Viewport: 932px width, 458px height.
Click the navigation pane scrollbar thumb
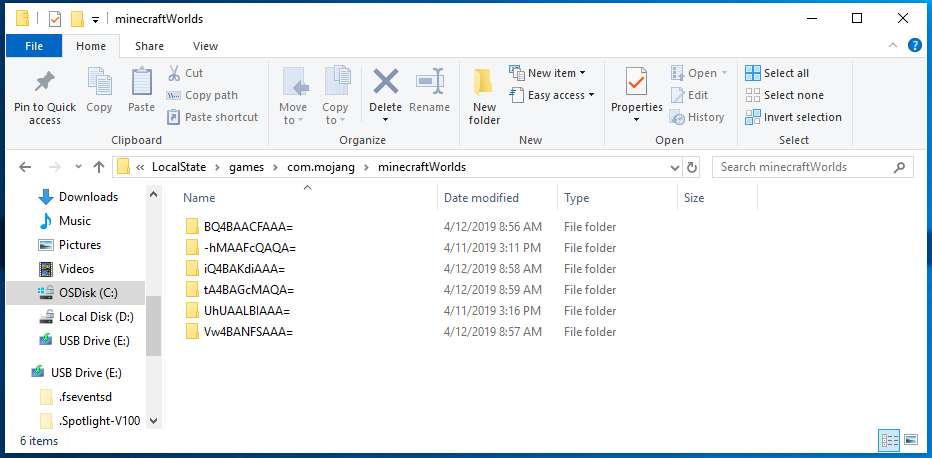click(153, 326)
